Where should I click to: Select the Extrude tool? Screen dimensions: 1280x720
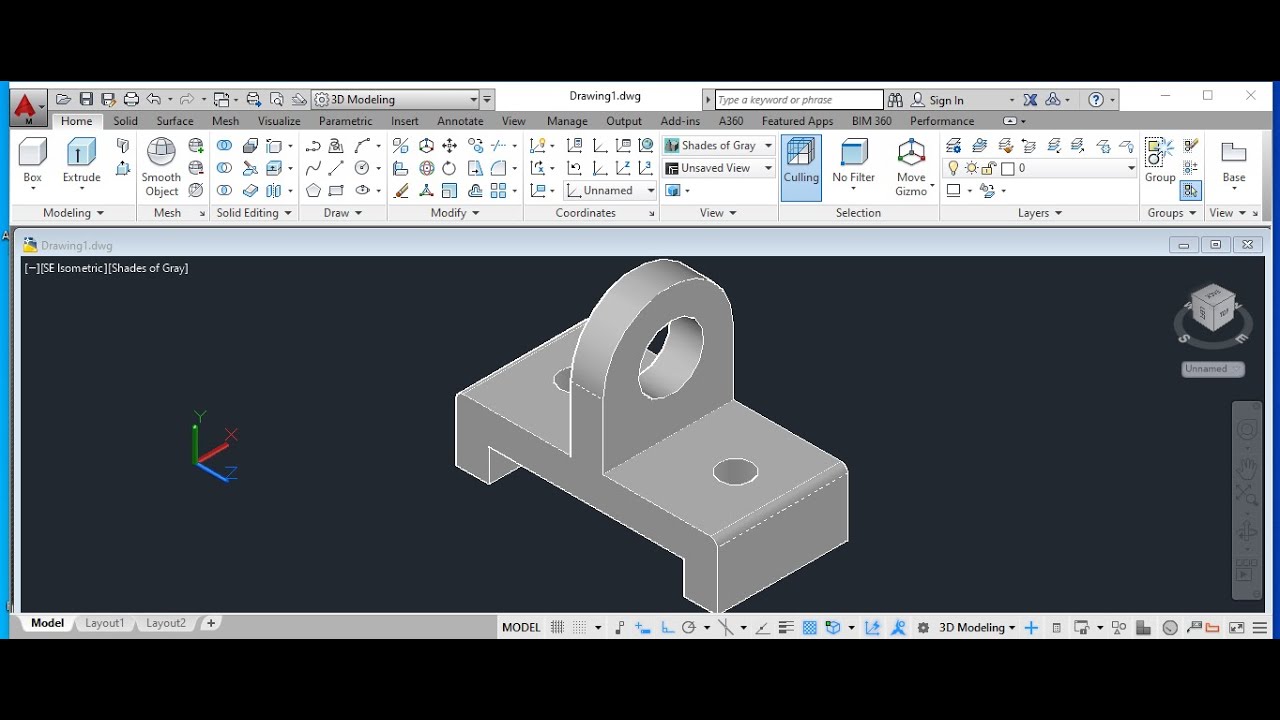[81, 160]
